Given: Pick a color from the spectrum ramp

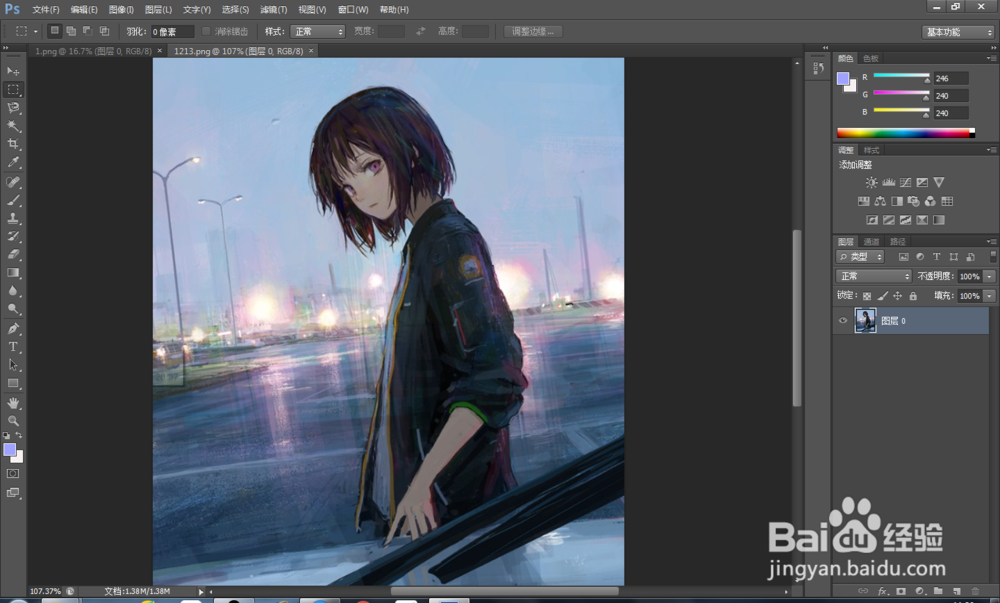Looking at the screenshot, I should [906, 133].
